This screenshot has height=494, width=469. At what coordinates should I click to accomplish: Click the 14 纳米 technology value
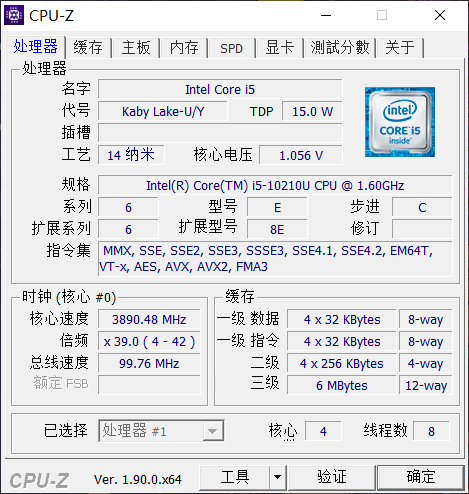[x=131, y=155]
